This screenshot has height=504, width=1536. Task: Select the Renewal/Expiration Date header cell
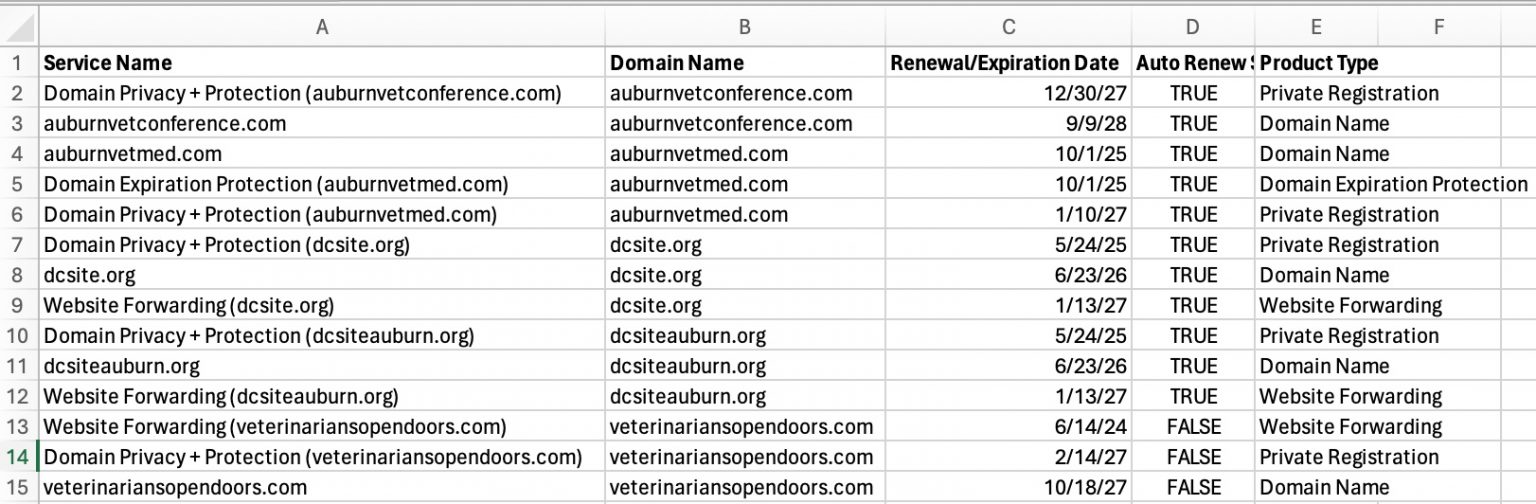point(1004,63)
